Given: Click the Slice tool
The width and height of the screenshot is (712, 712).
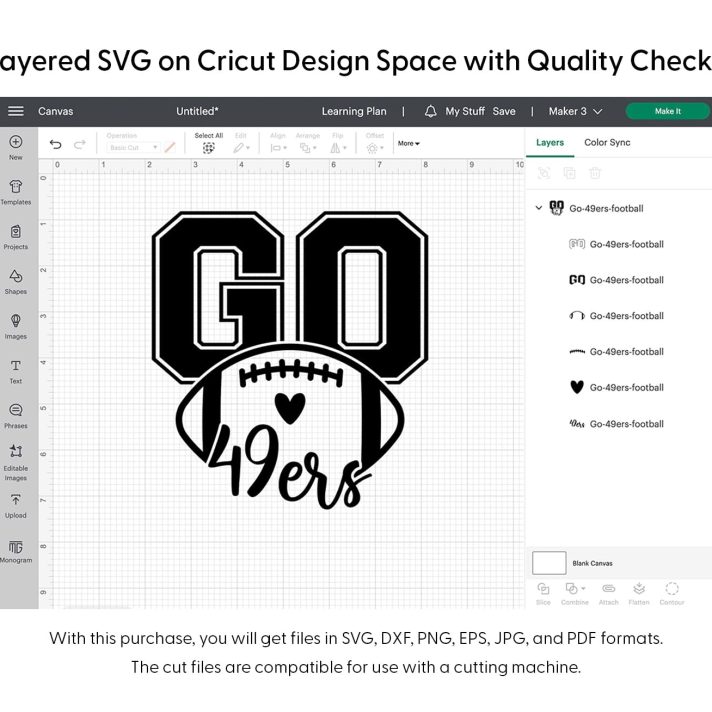Looking at the screenshot, I should [543, 594].
